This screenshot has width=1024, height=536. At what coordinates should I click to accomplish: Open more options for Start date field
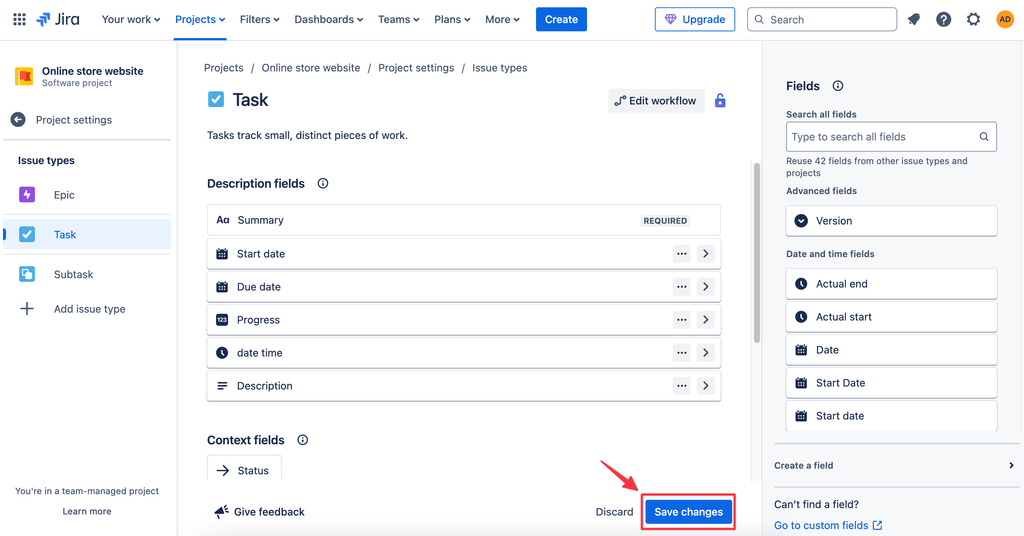click(x=682, y=254)
